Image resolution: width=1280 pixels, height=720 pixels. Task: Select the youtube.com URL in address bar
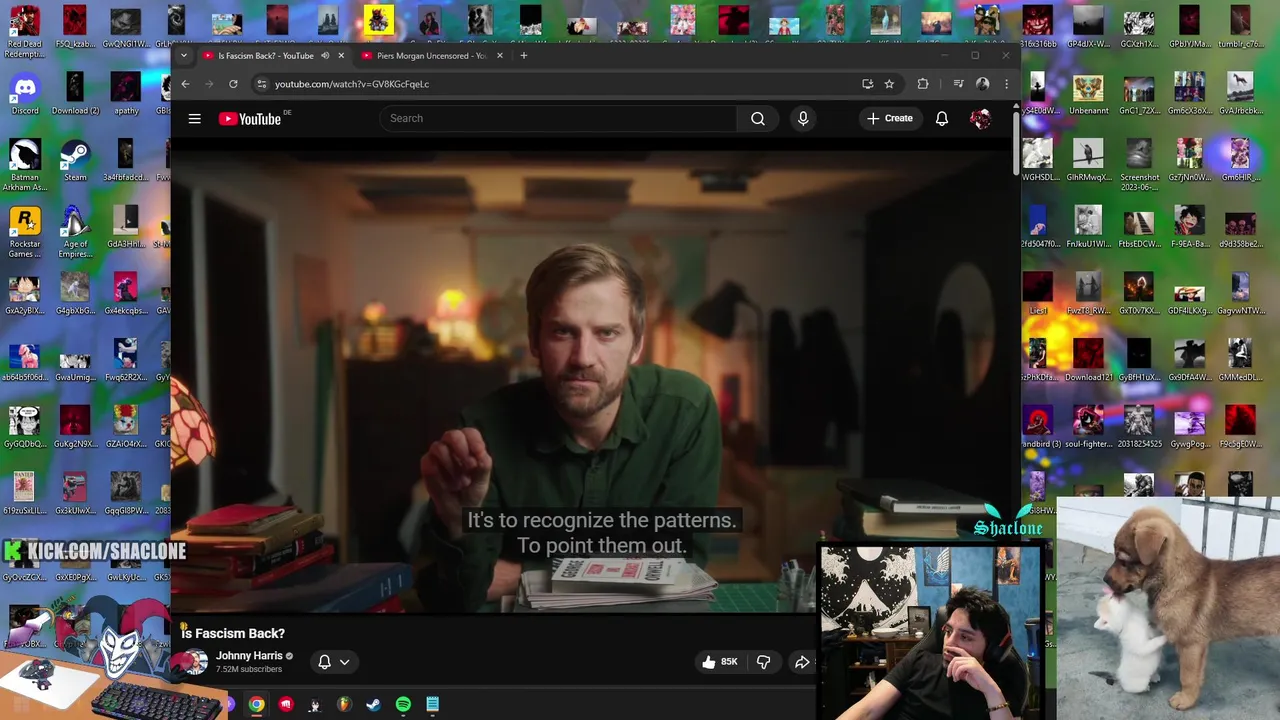[x=352, y=84]
